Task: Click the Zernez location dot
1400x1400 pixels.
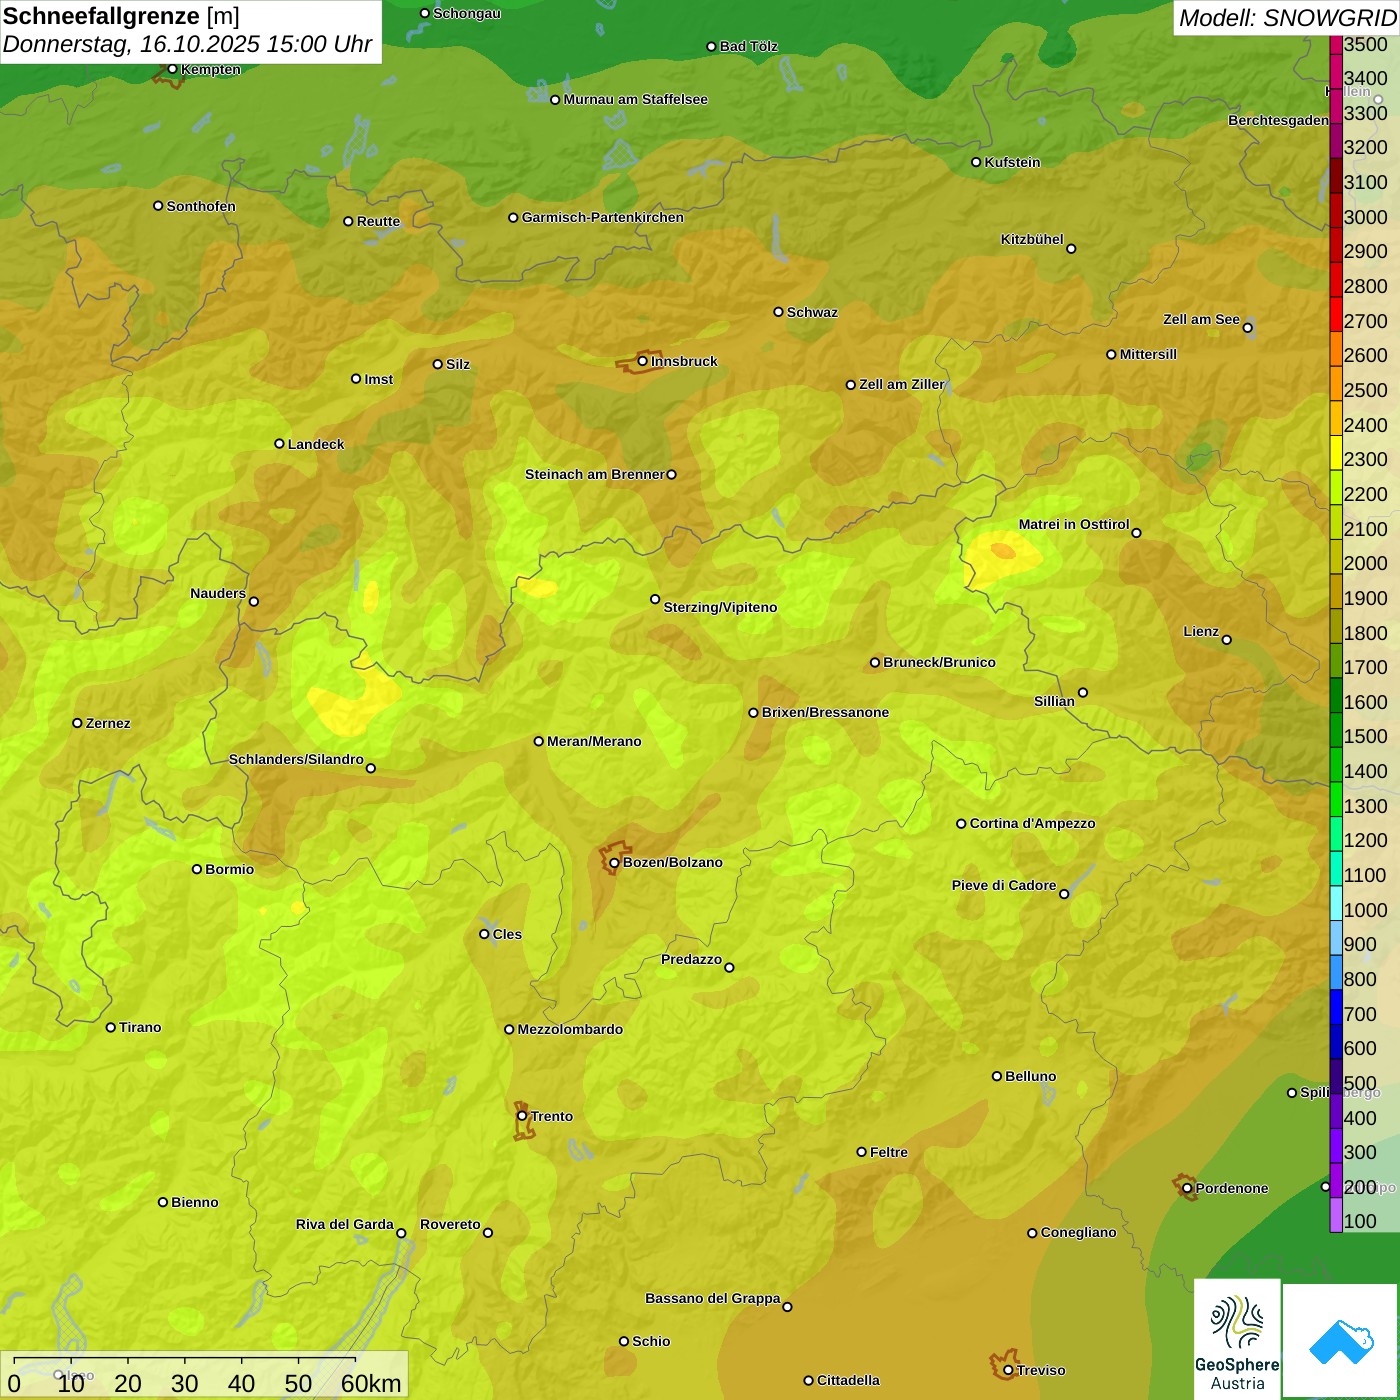Action: (x=78, y=723)
